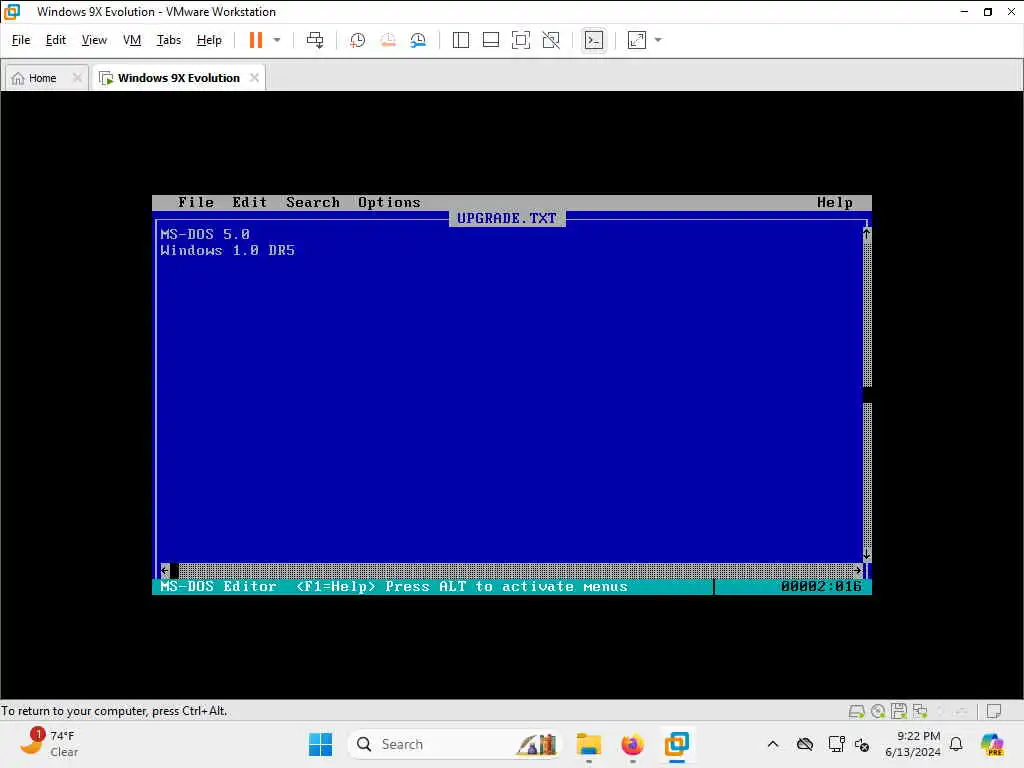This screenshot has width=1024, height=768.
Task: Click the network adapter status icon
Action: click(x=920, y=711)
